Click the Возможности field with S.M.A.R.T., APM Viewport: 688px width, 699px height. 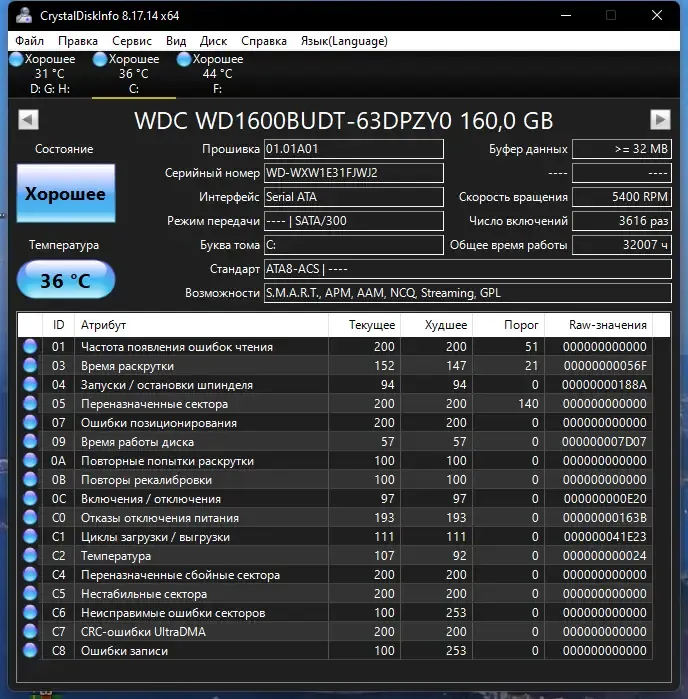(x=468, y=293)
